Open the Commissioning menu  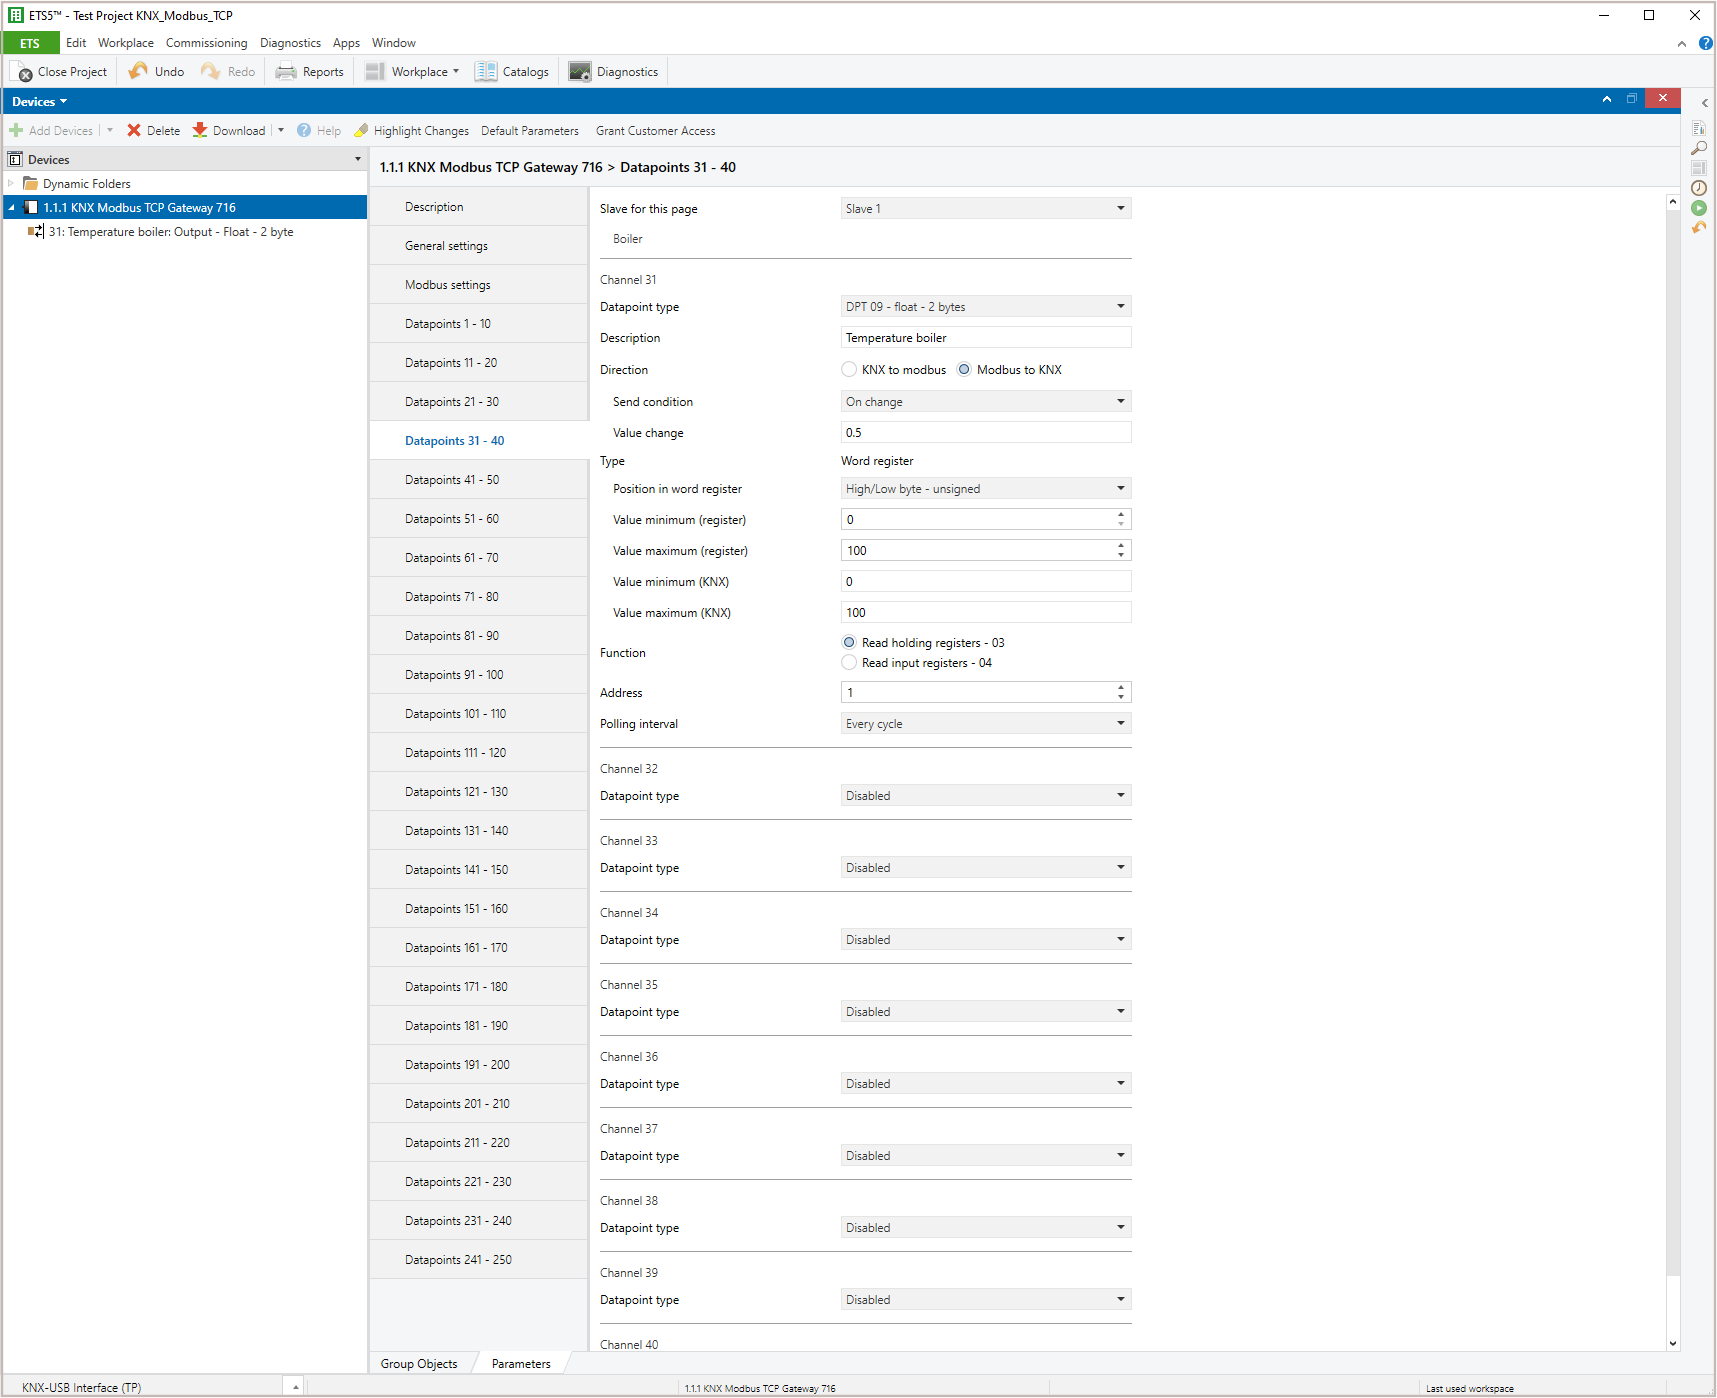tap(206, 43)
